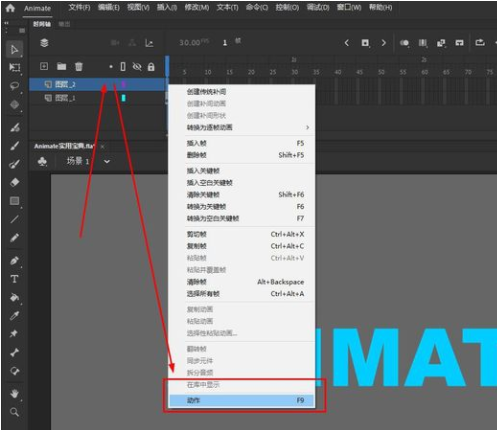Step back to previous keyframe arrow
Image resolution: width=497 pixels, height=430 pixels.
pyautogui.click(x=347, y=43)
